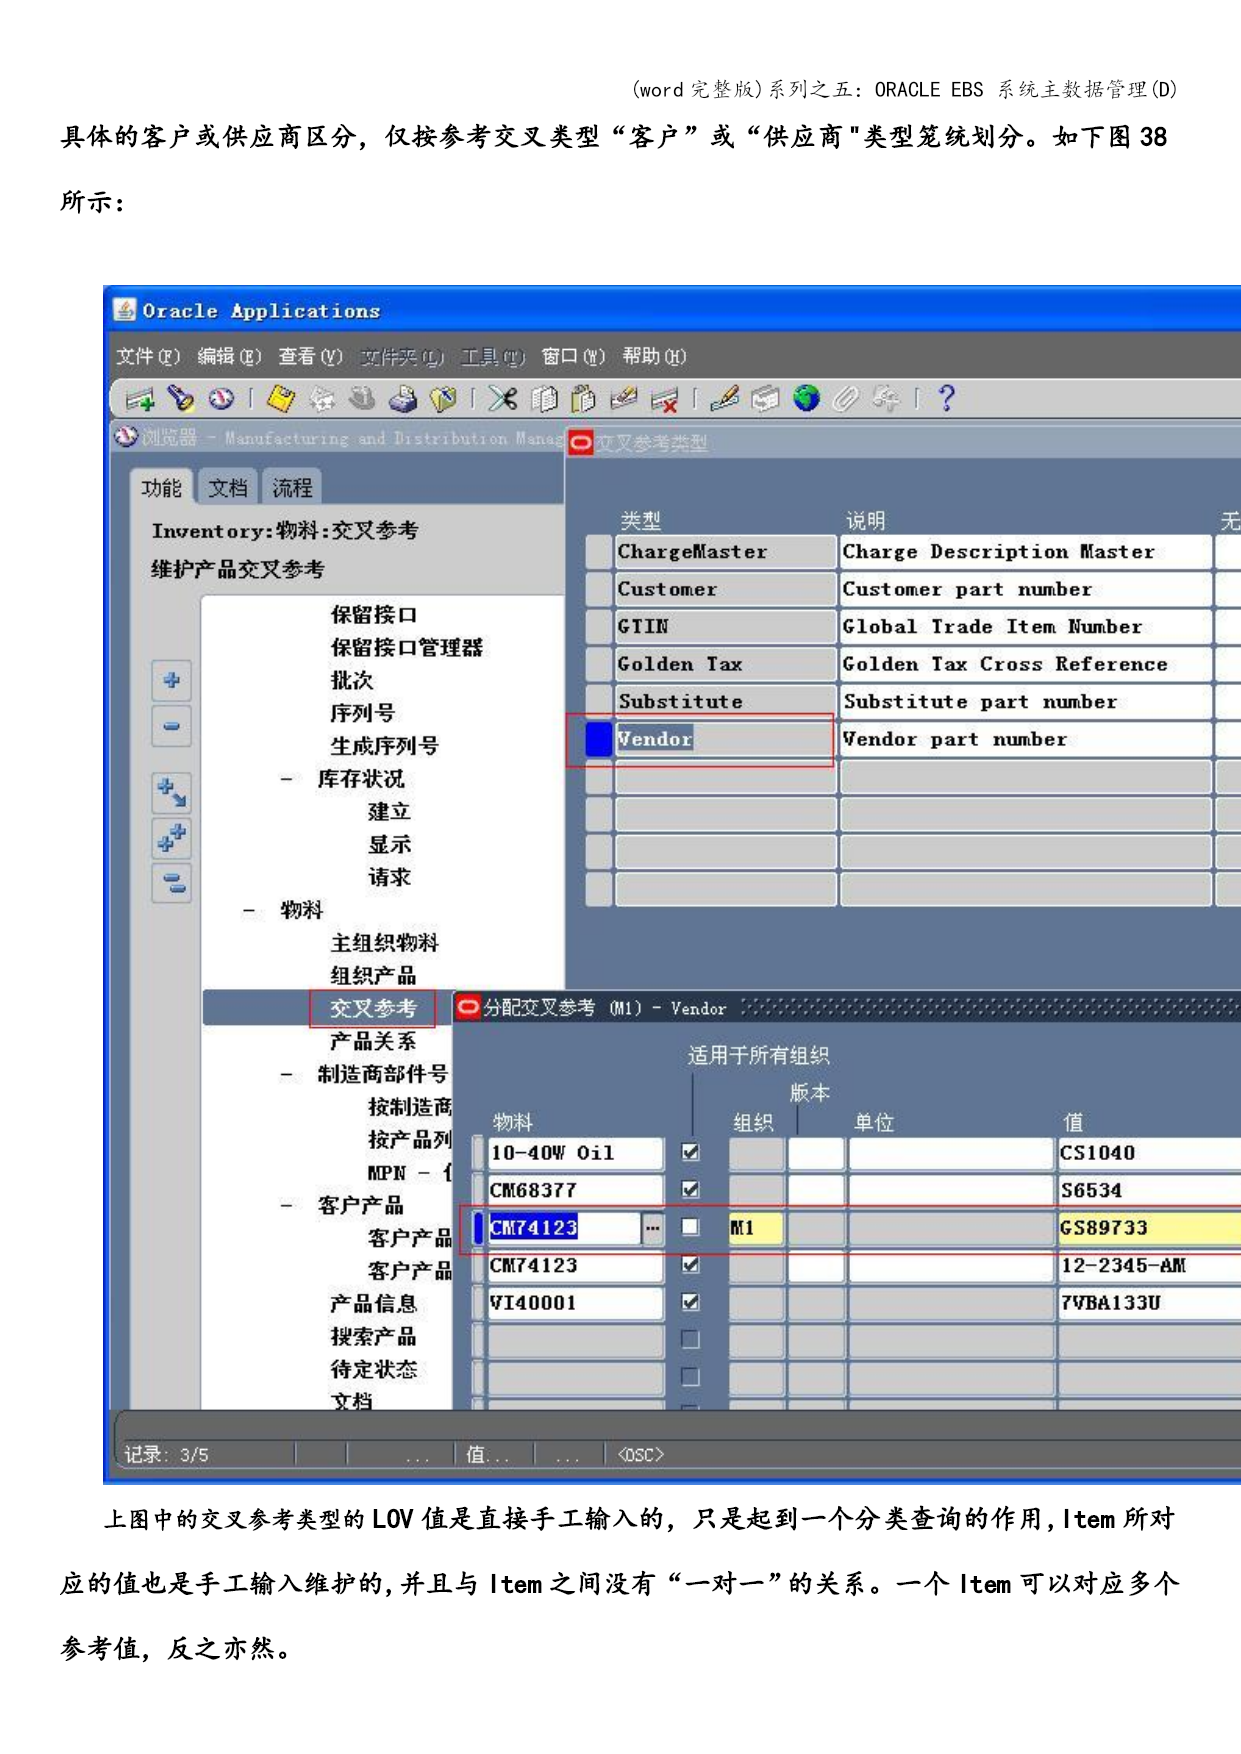Check the unchecked box on GS89733 row
The height and width of the screenshot is (1754, 1241).
(690, 1227)
